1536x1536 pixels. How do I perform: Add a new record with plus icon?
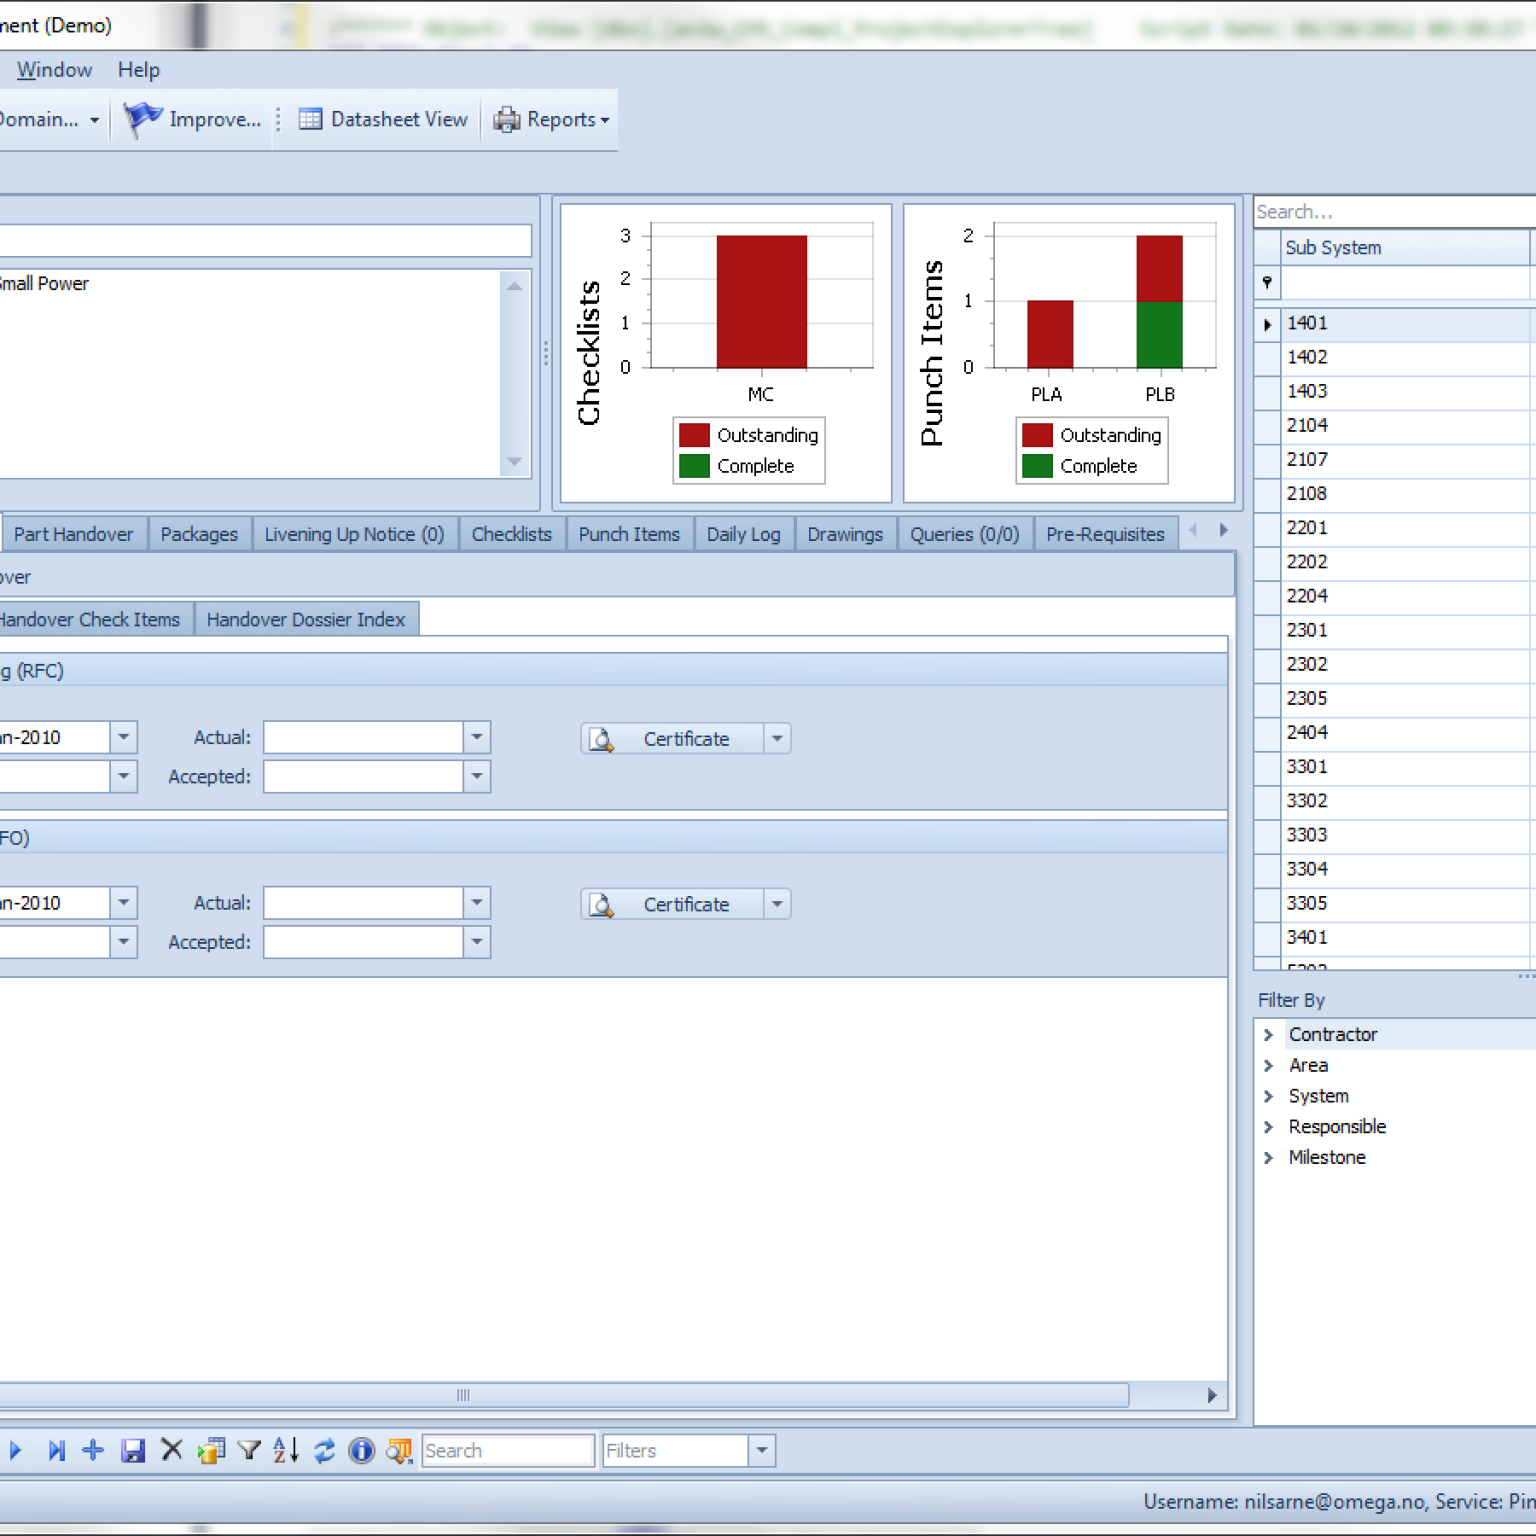[x=93, y=1450]
